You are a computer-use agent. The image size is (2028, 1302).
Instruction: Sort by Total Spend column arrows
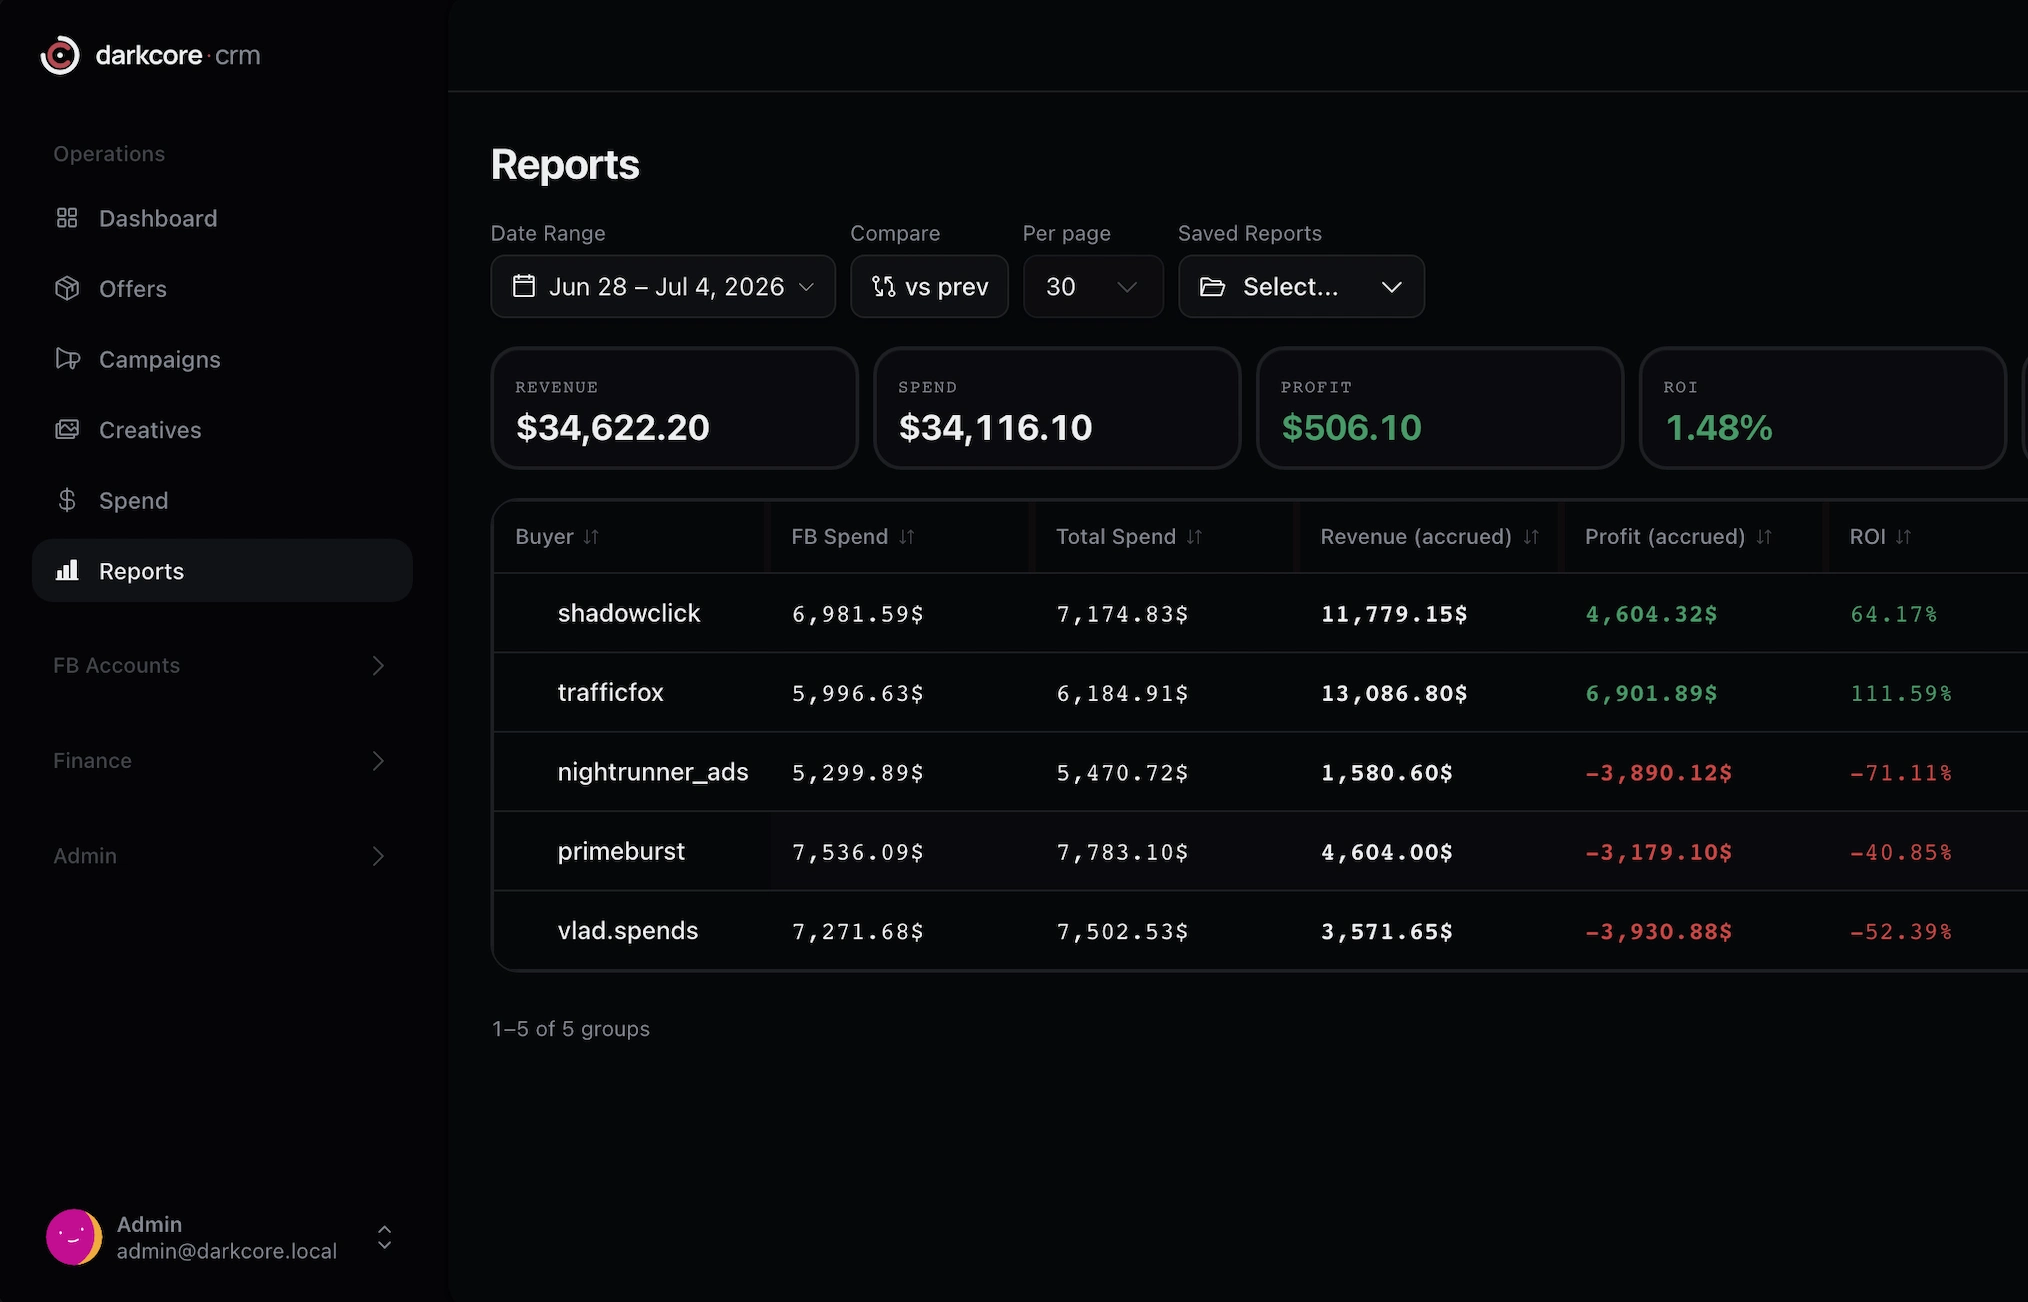coord(1194,537)
